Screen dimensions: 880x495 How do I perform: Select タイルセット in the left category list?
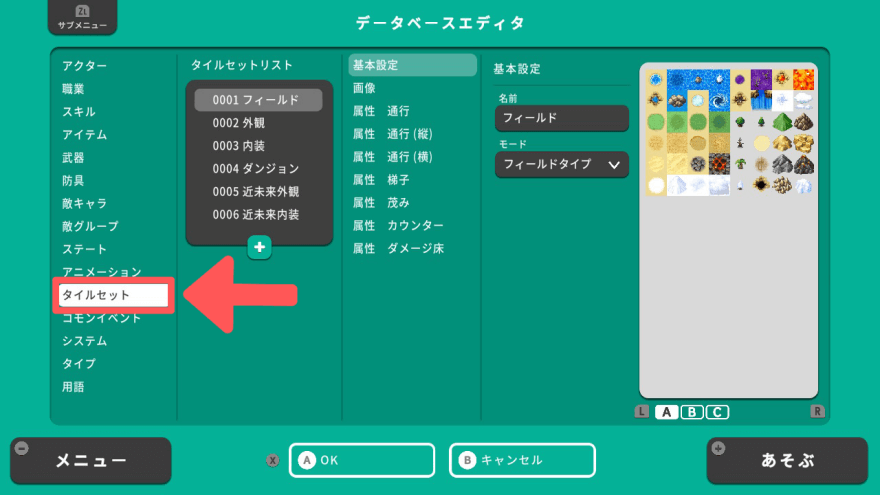coord(114,295)
